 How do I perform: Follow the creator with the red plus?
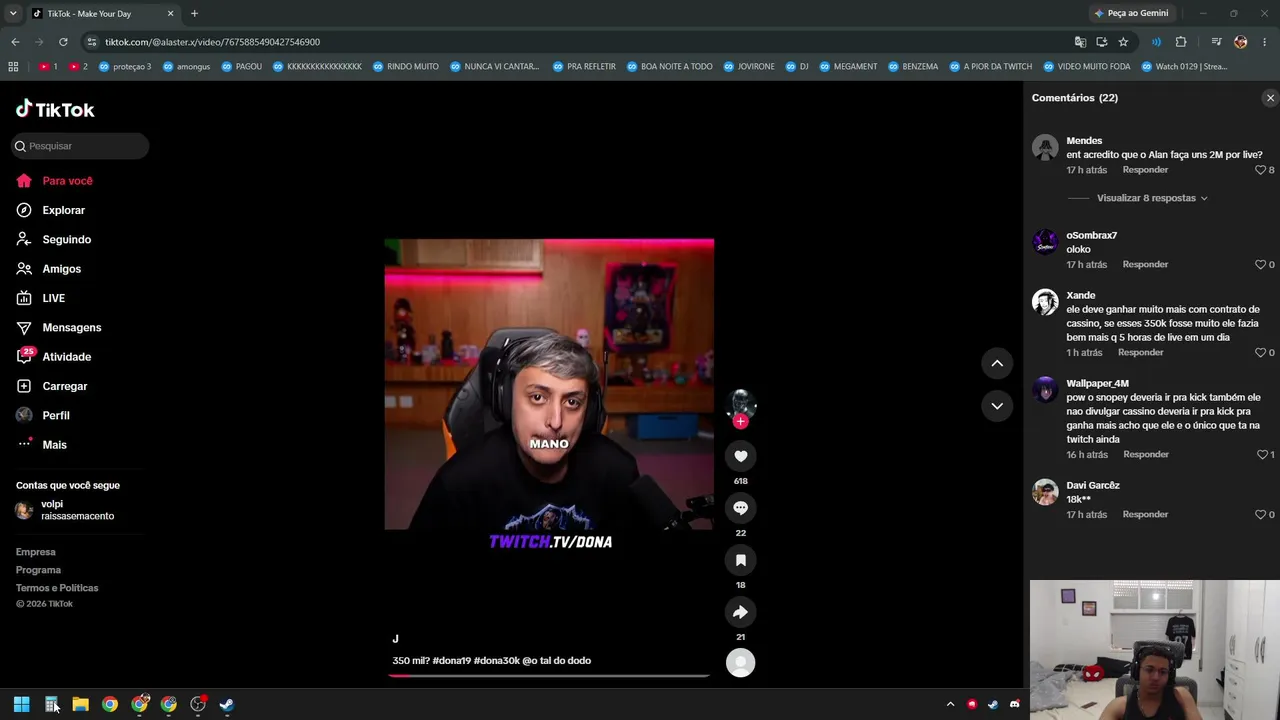point(740,421)
